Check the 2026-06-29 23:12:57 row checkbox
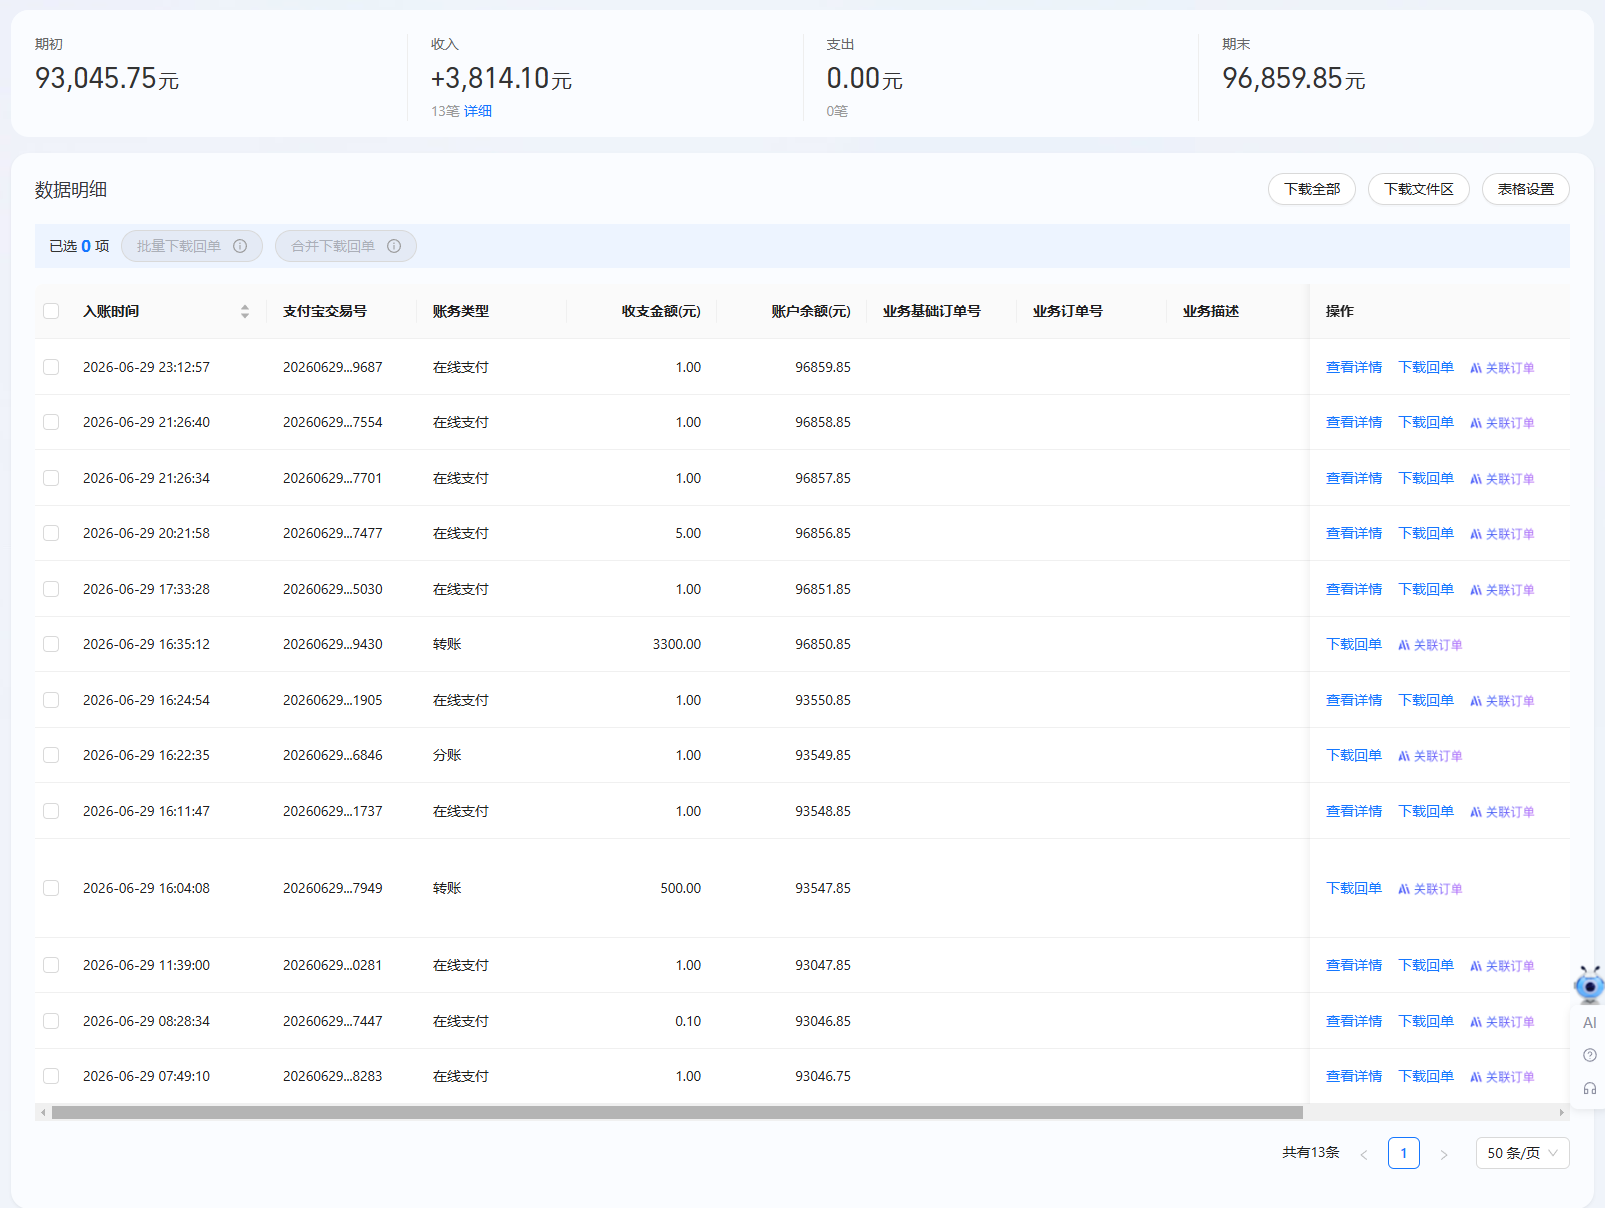1605x1208 pixels. [x=51, y=367]
